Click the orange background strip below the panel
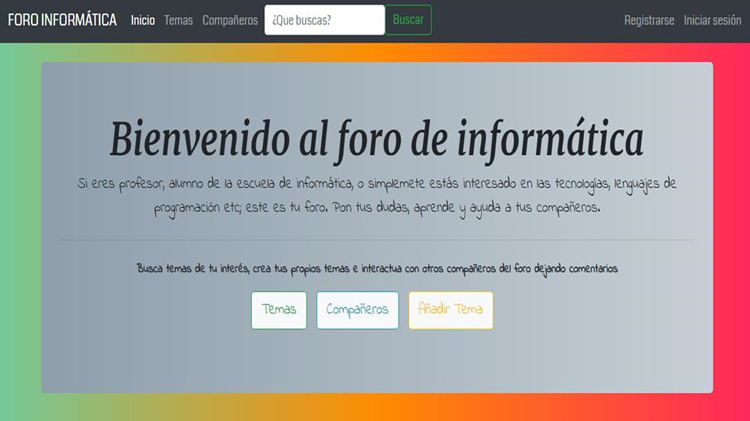This screenshot has width=750, height=421. click(x=376, y=407)
